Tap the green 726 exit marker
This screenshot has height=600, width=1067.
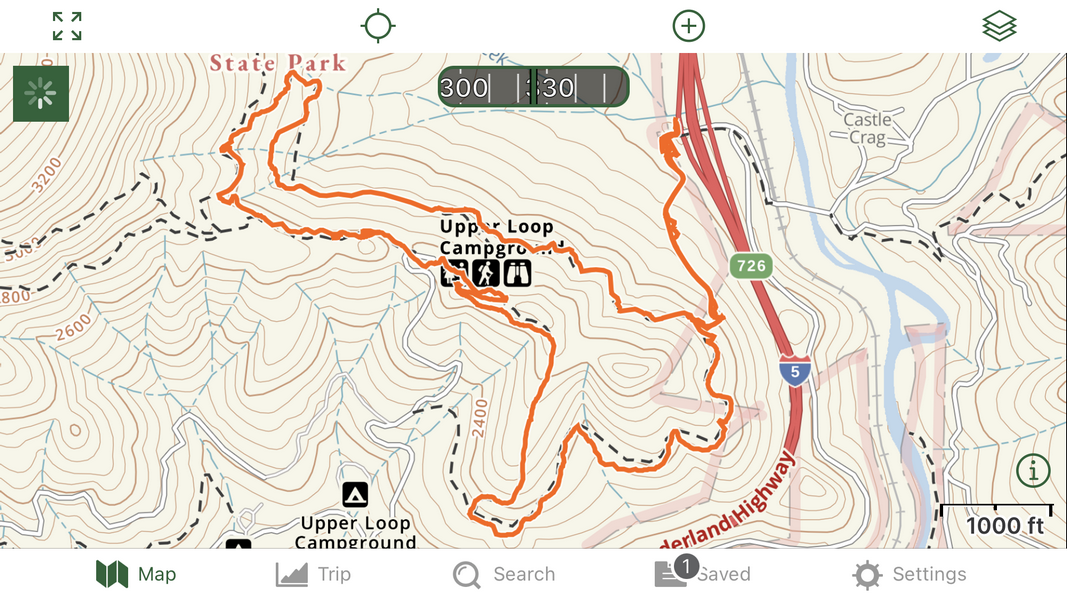751,265
